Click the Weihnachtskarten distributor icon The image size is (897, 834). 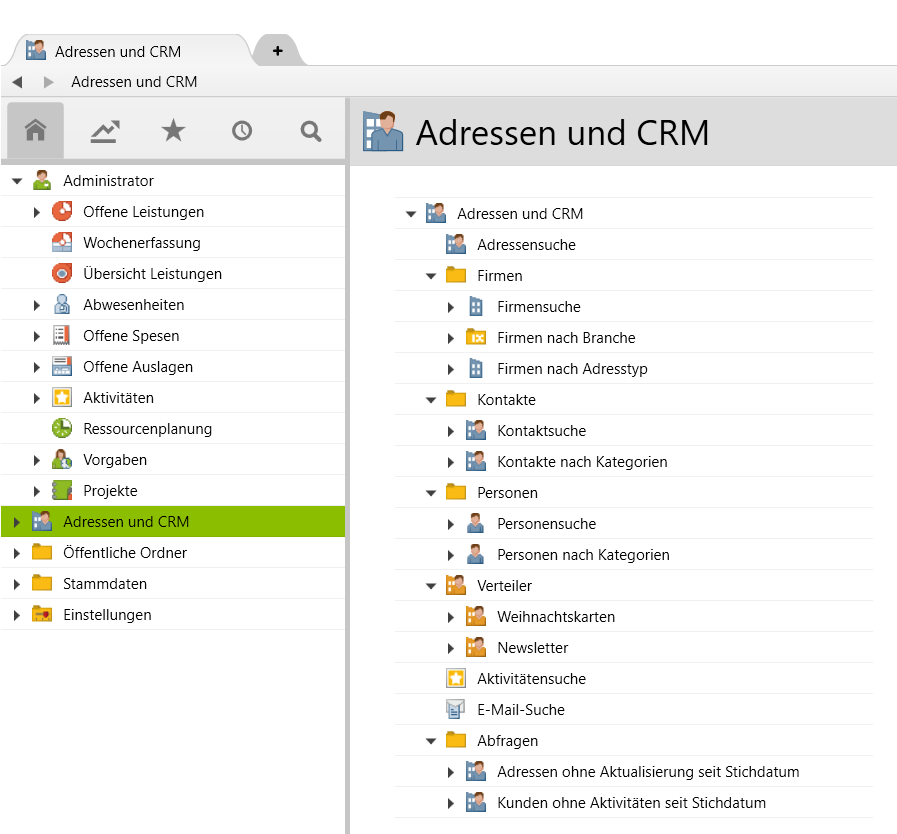(475, 616)
